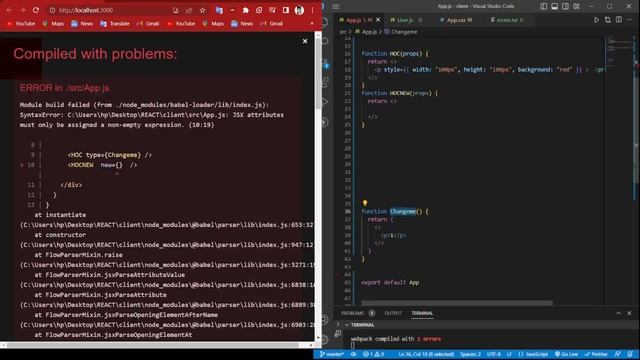The width and height of the screenshot is (640, 360).
Task: Maximize the panel with the chevron-up icon
Action: click(618, 313)
